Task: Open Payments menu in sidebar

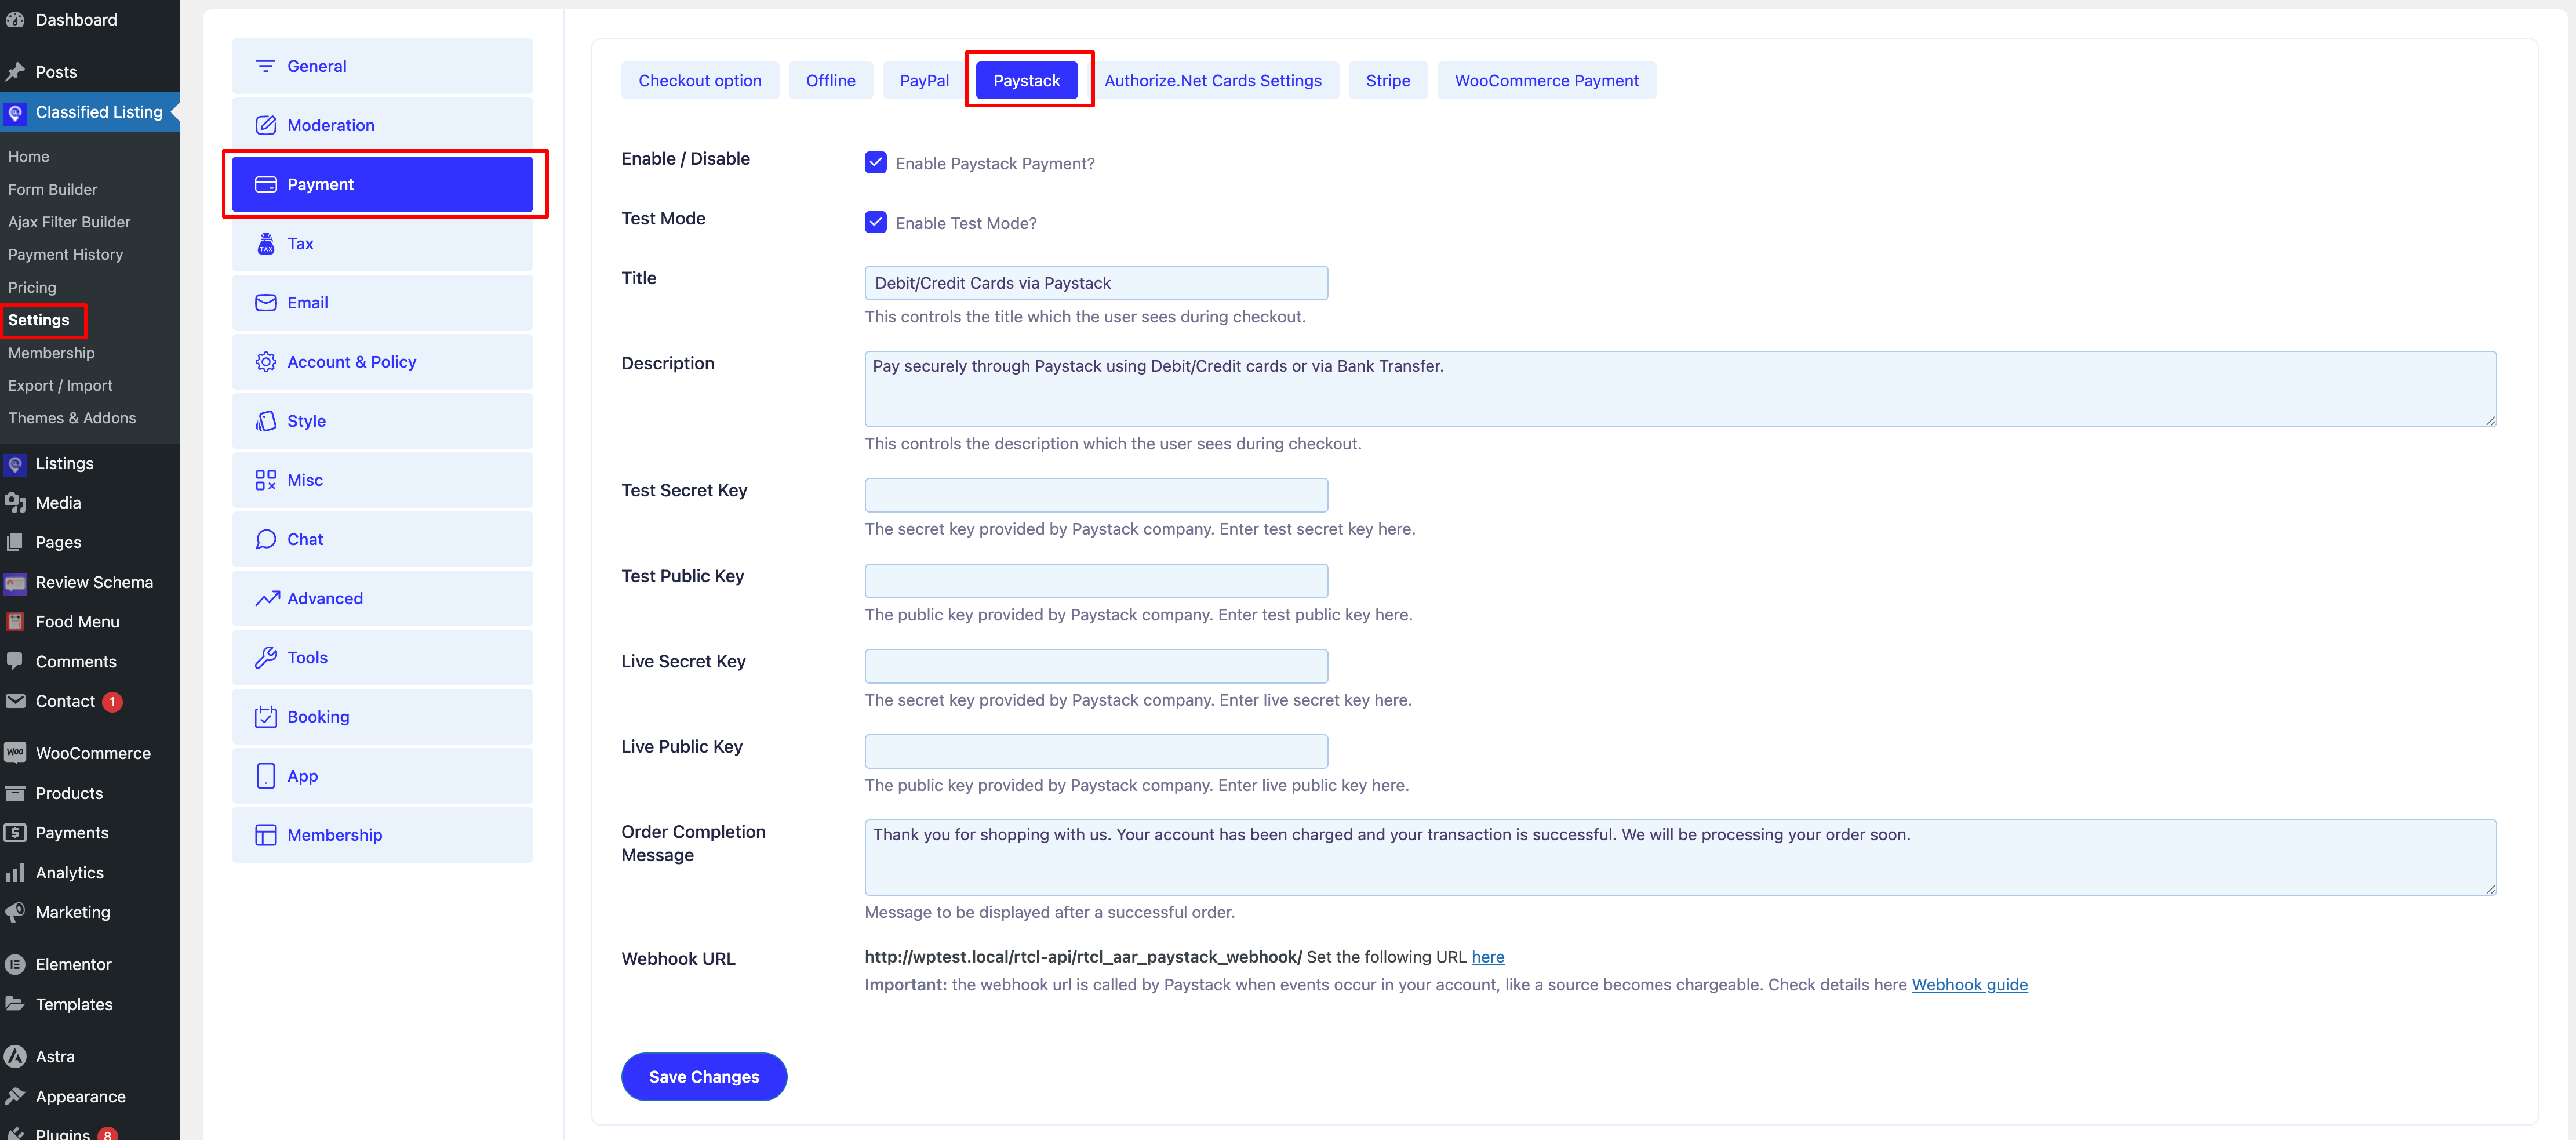Action: pyautogui.click(x=72, y=832)
